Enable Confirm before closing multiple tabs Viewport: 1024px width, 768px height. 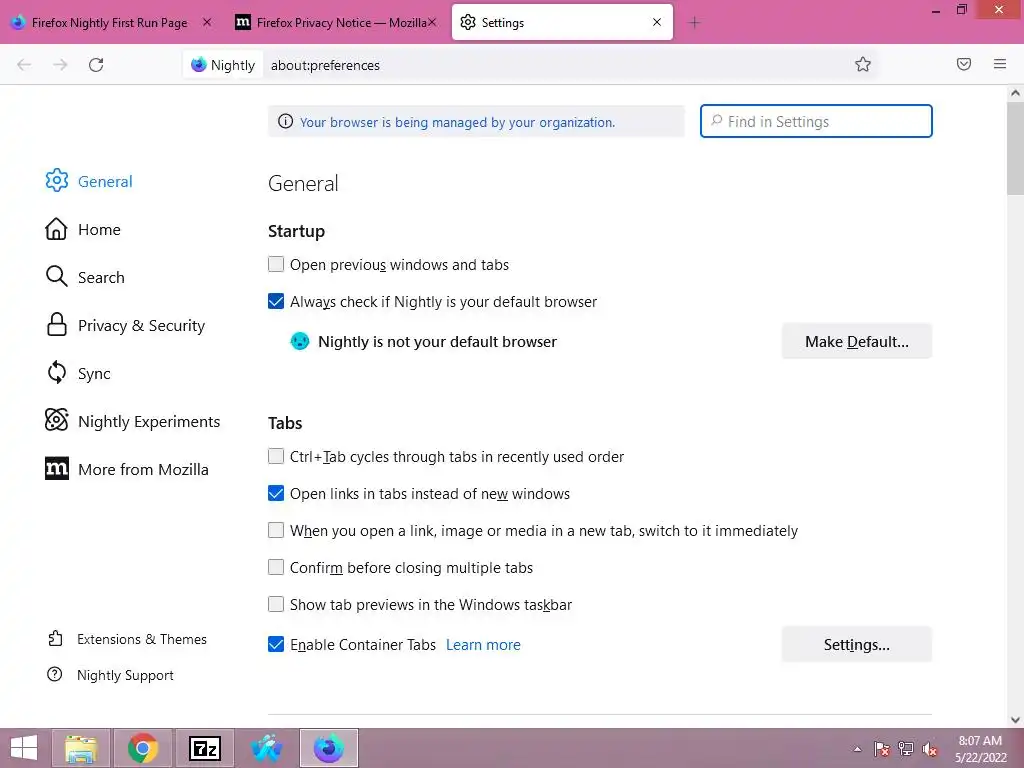[x=276, y=567]
